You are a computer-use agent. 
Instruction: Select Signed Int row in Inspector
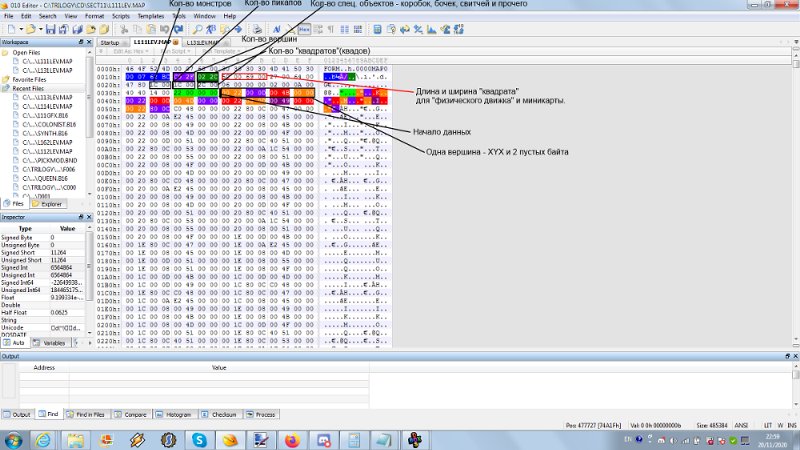tap(42, 267)
